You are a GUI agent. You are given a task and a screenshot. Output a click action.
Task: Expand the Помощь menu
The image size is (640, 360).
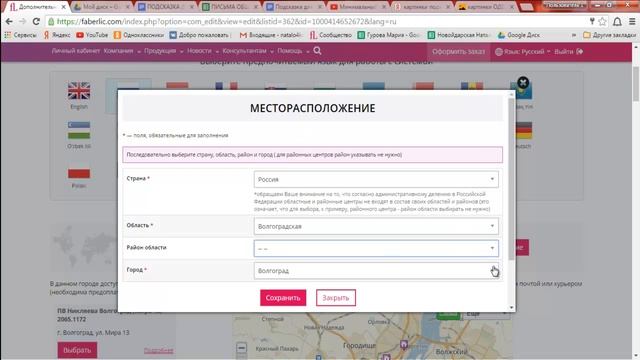tap(293, 51)
